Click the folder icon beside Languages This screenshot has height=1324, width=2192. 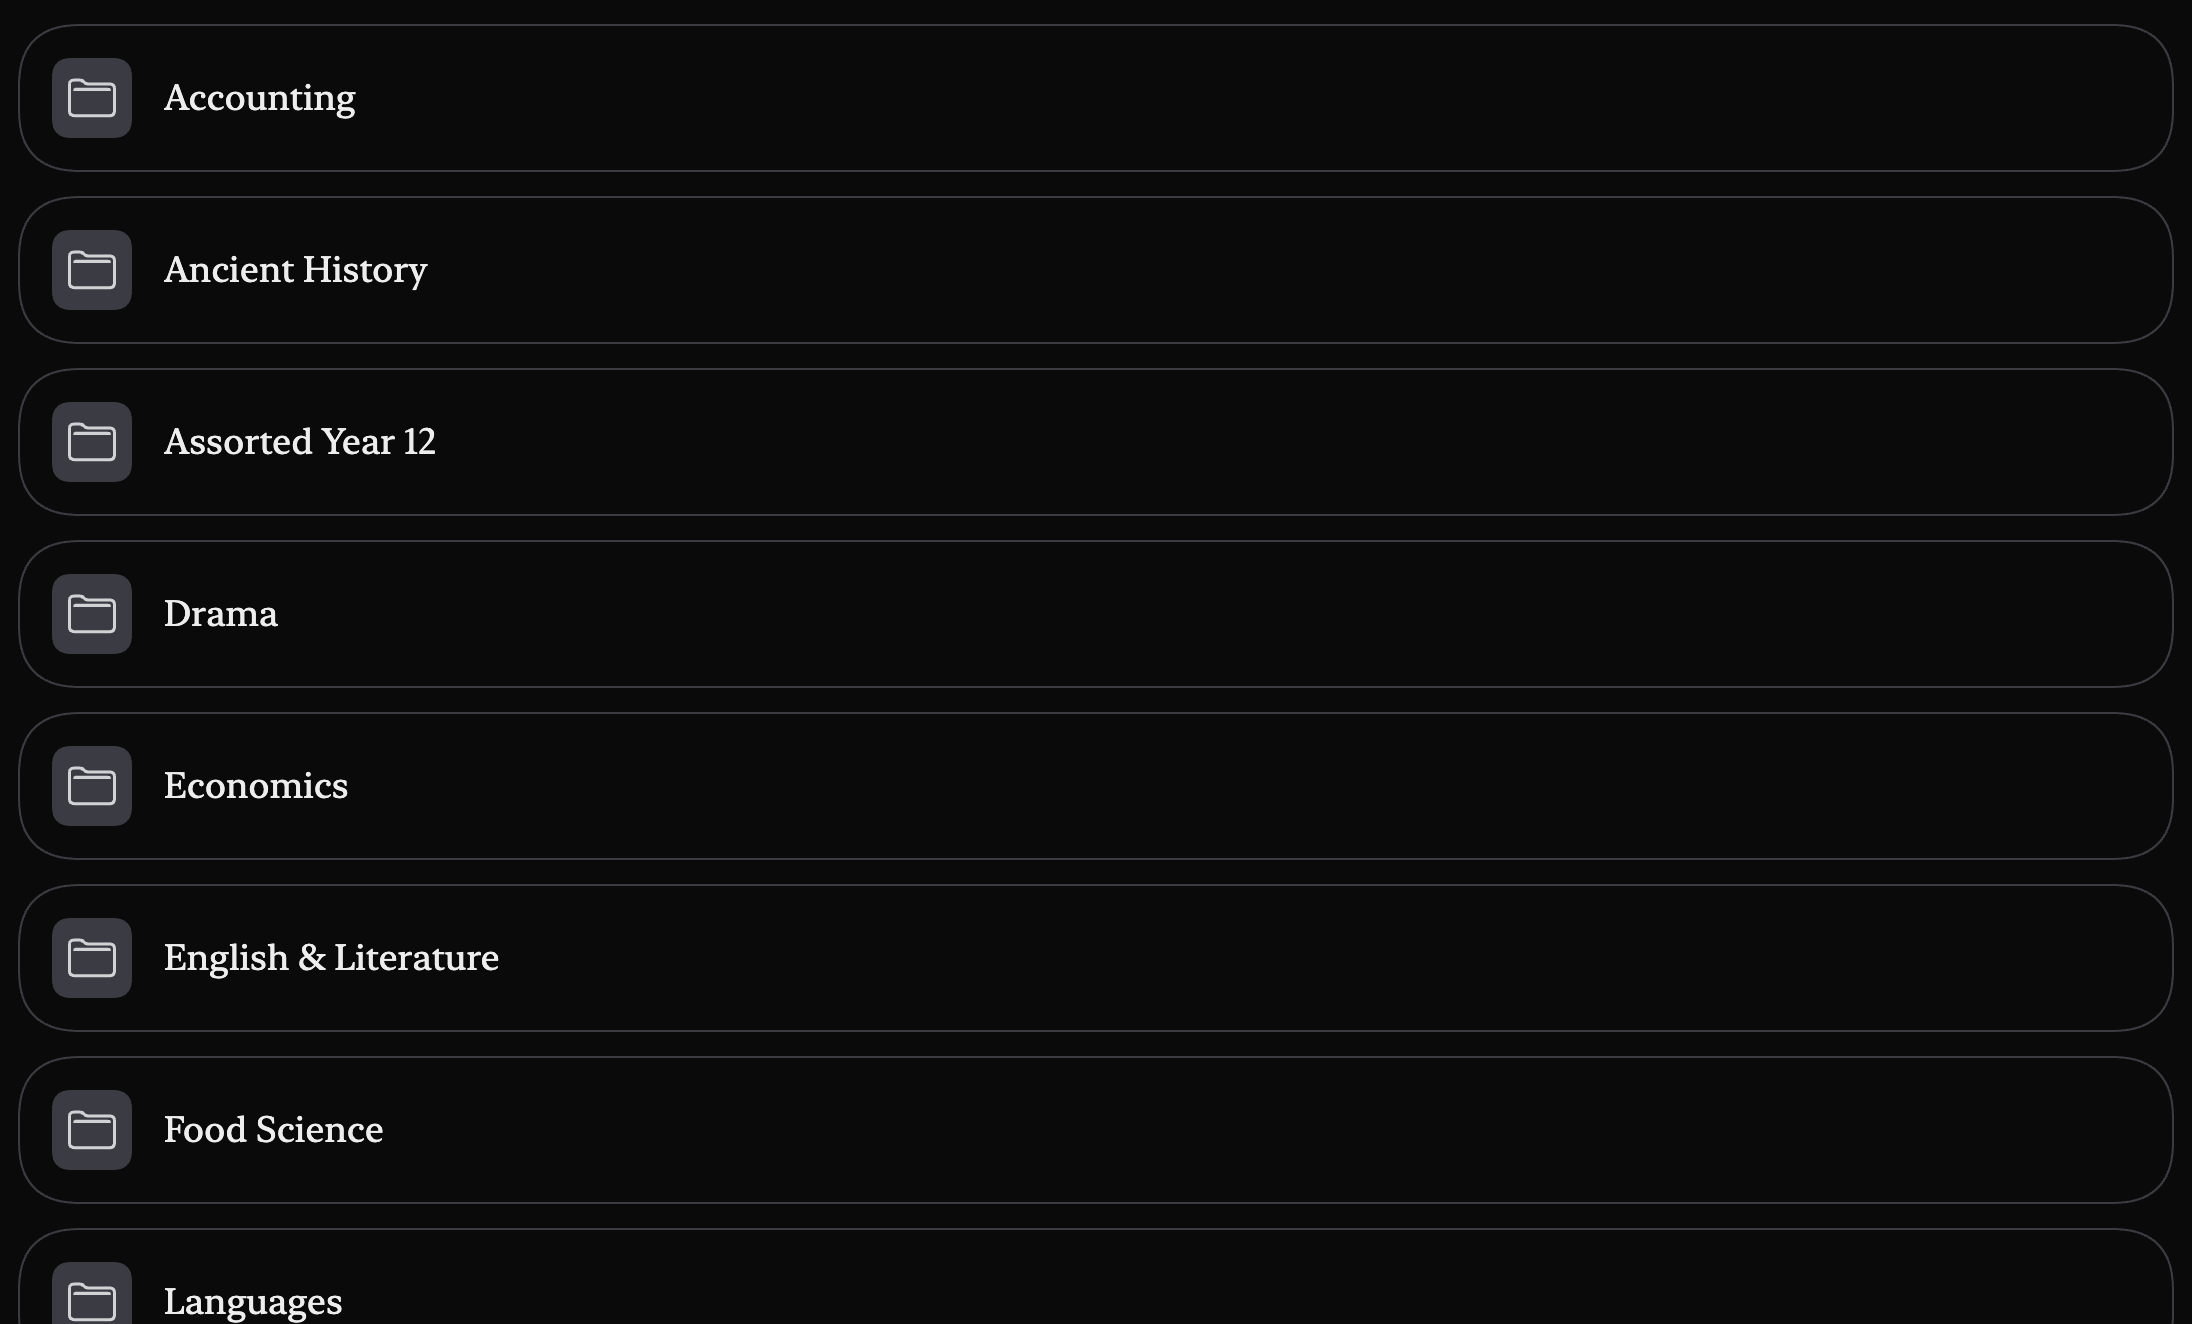coord(92,1300)
